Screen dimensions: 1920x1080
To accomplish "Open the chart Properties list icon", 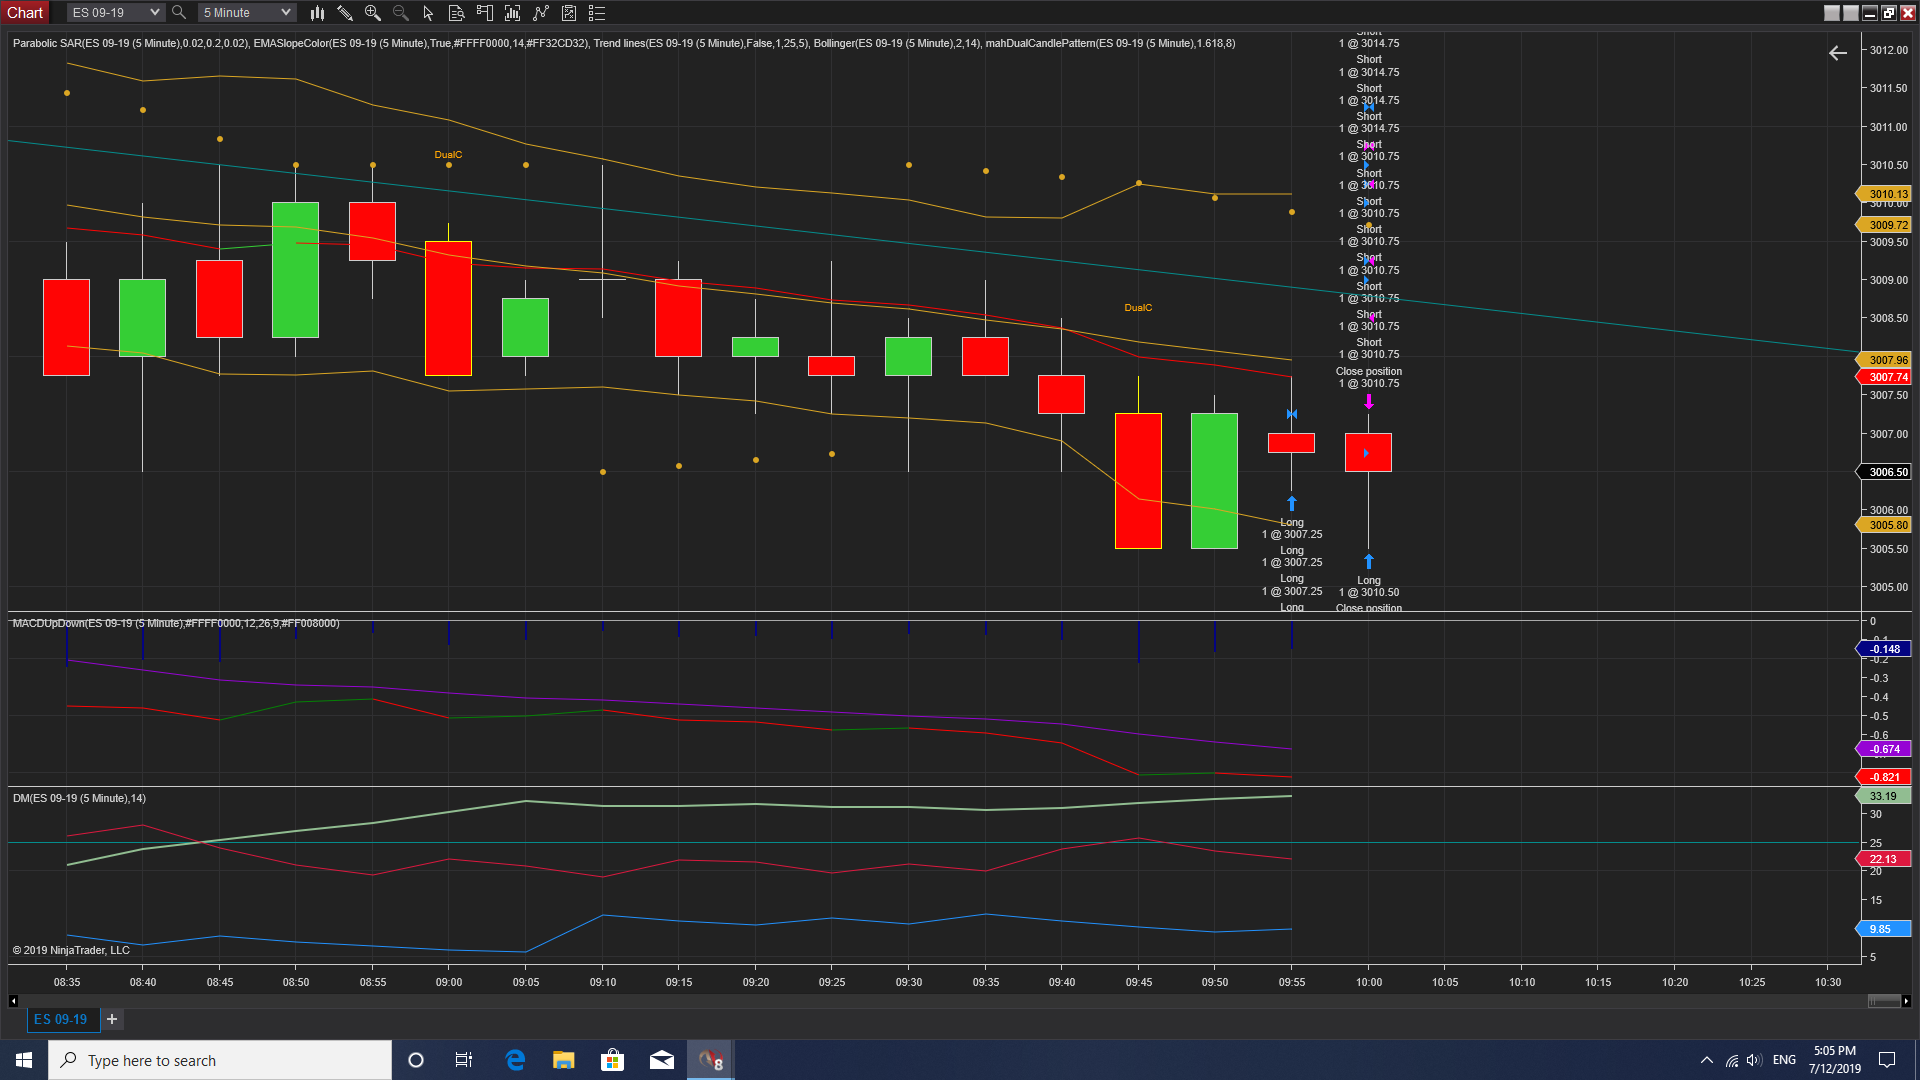I will pyautogui.click(x=597, y=13).
